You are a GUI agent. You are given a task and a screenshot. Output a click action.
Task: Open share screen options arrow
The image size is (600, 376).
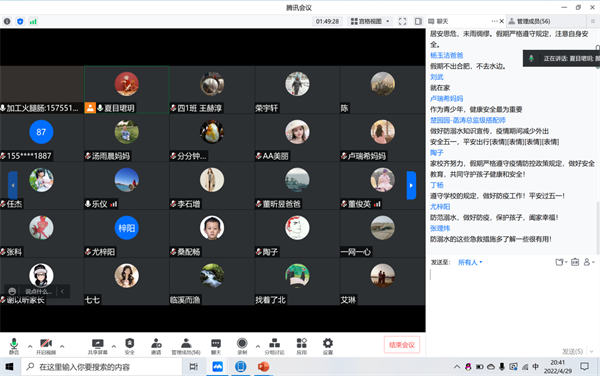pyautogui.click(x=114, y=346)
